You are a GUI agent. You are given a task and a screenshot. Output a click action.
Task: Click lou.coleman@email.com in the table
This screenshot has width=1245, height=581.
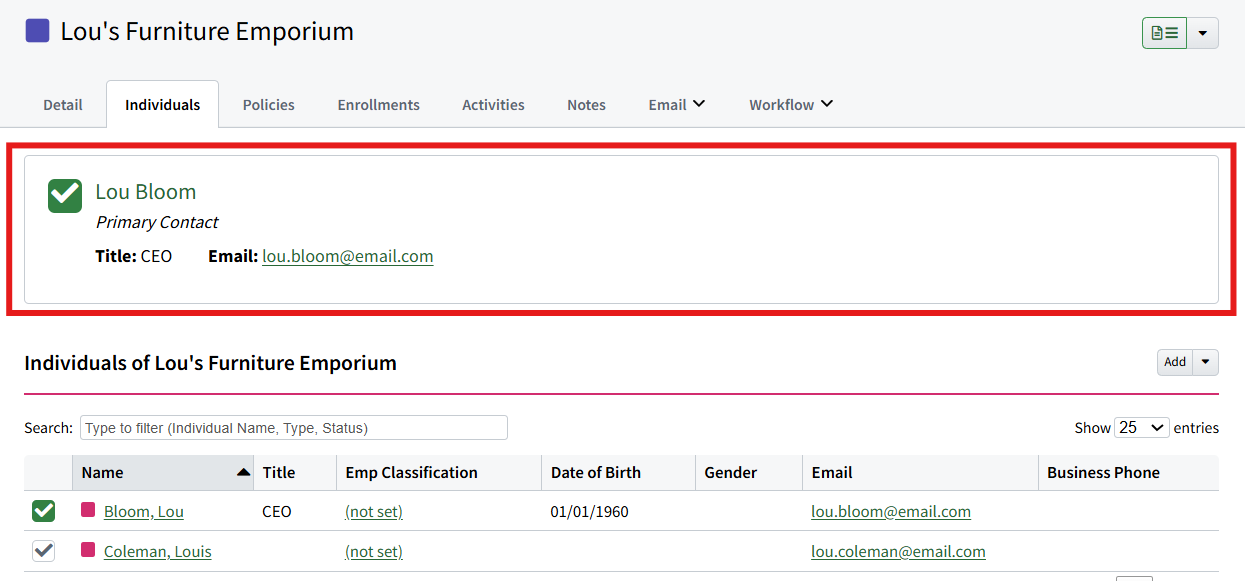[x=898, y=552]
